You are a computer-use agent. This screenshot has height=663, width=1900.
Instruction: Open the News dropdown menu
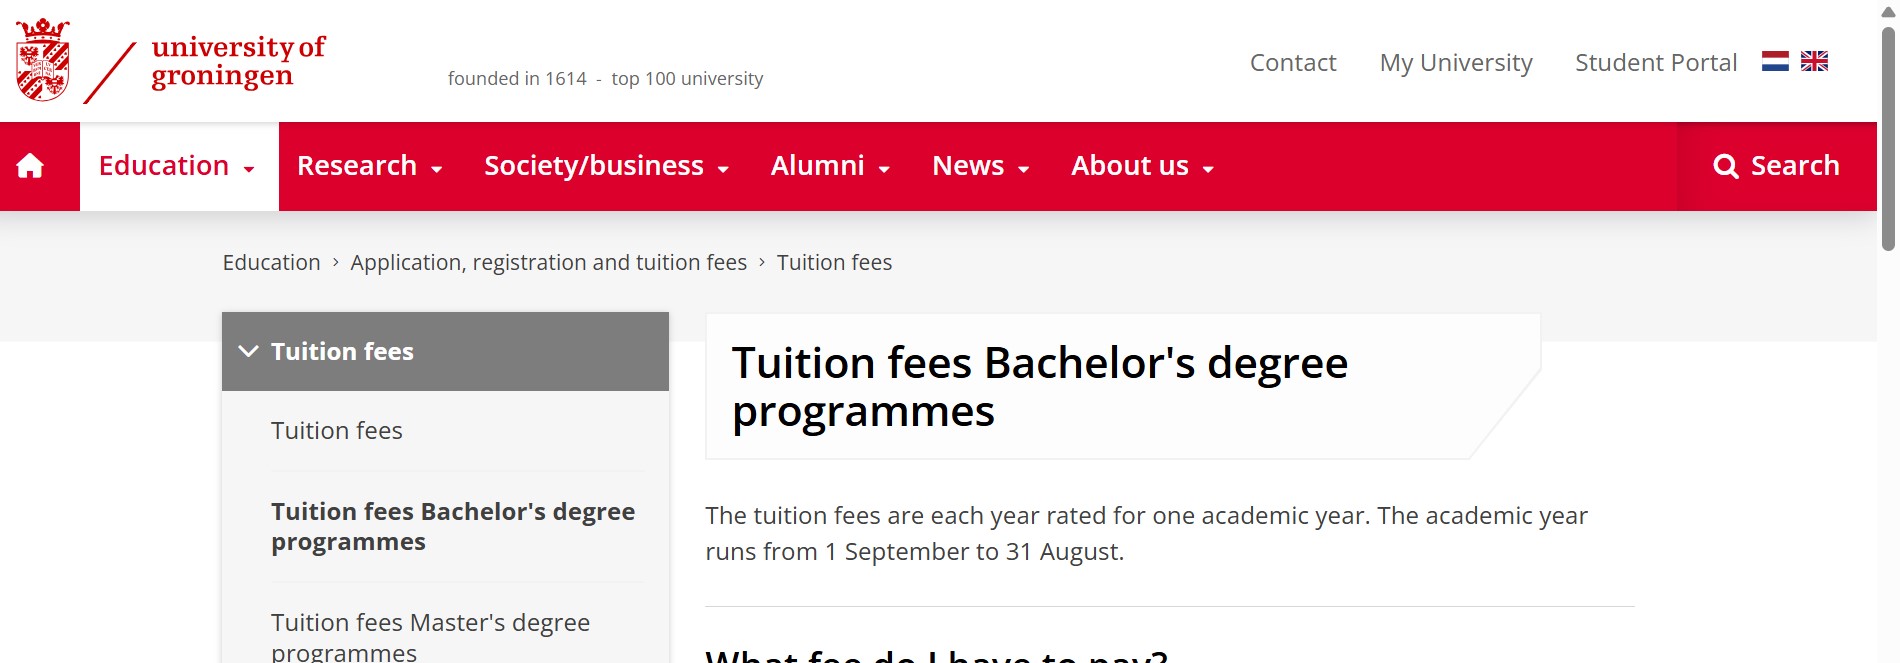[980, 166]
